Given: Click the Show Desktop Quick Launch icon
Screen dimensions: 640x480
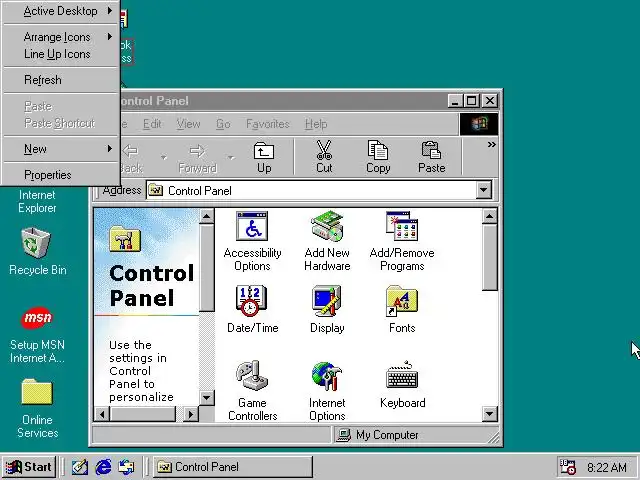Looking at the screenshot, I should pos(80,467).
